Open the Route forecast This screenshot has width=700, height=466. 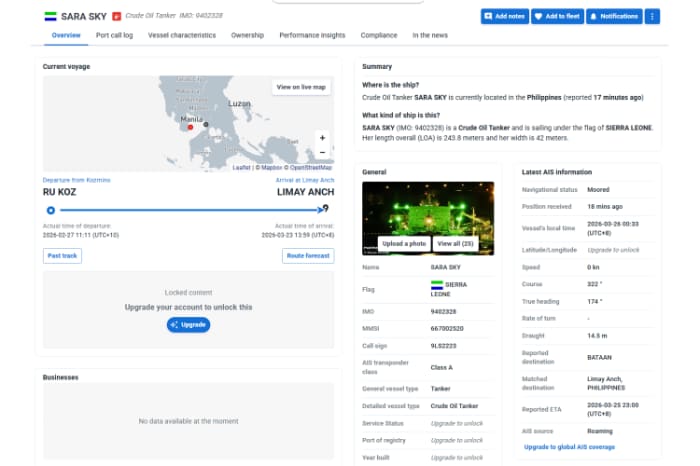(307, 256)
